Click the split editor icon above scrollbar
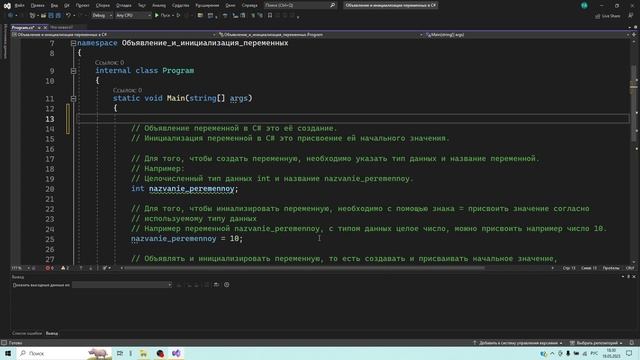 pyautogui.click(x=634, y=35)
